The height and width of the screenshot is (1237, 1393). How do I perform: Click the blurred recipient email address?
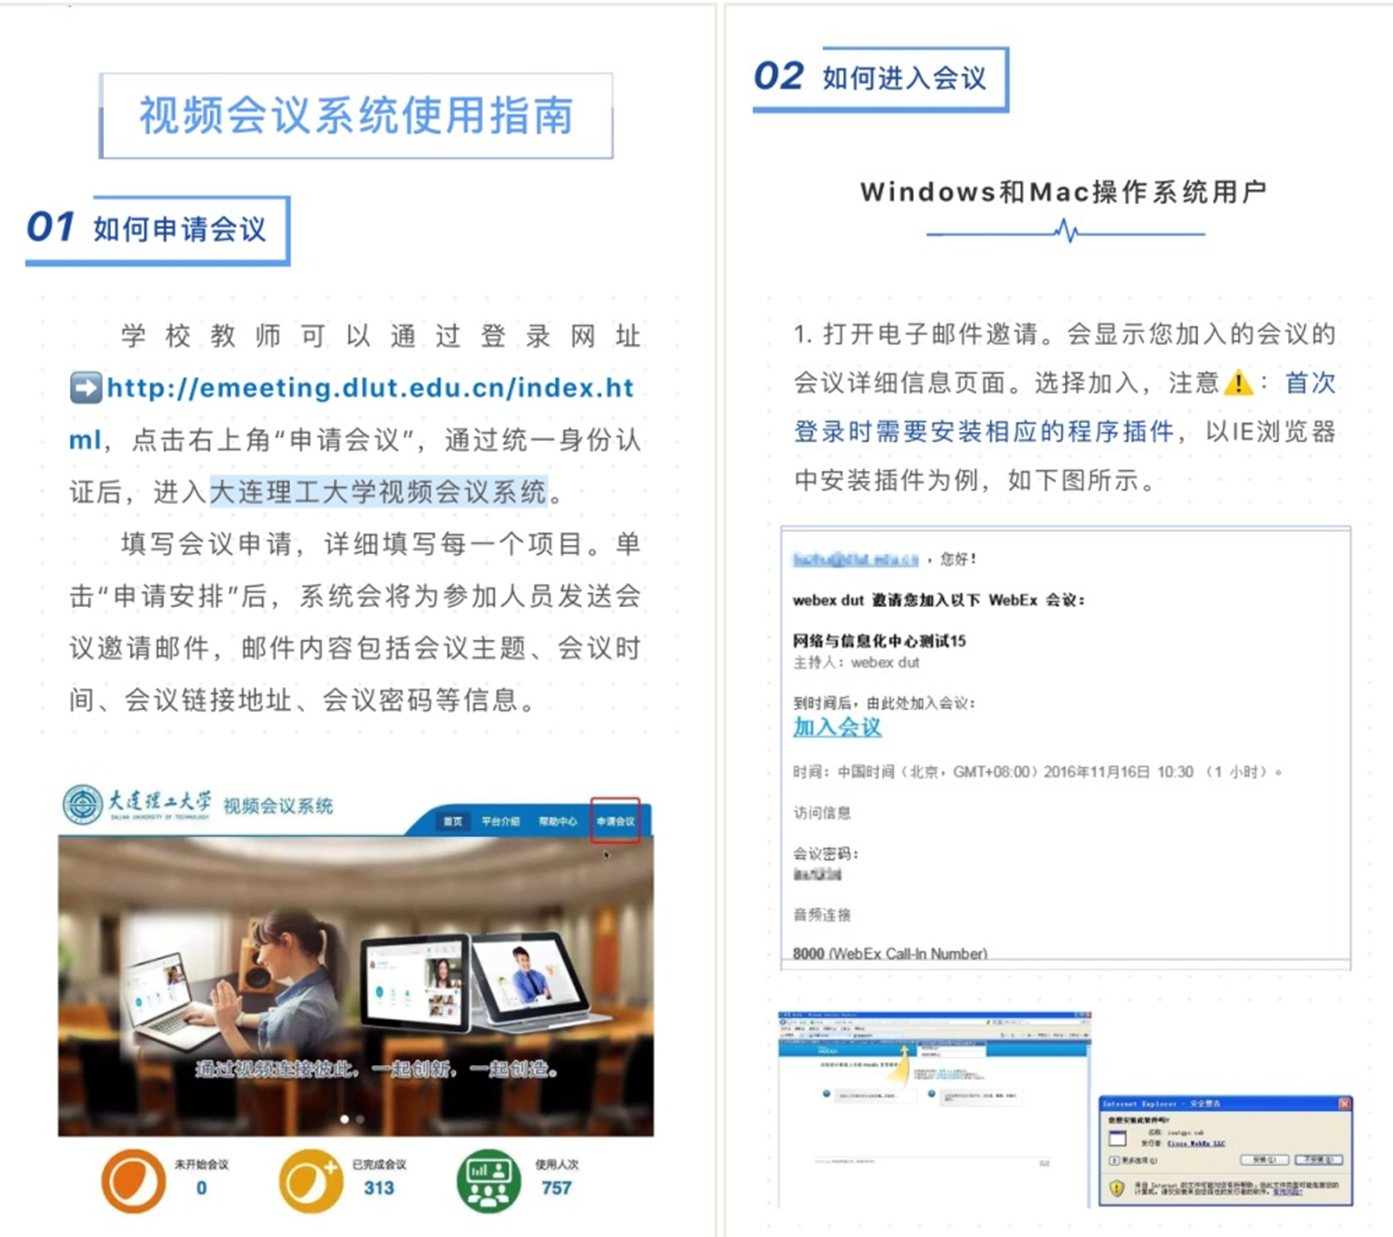tap(855, 559)
